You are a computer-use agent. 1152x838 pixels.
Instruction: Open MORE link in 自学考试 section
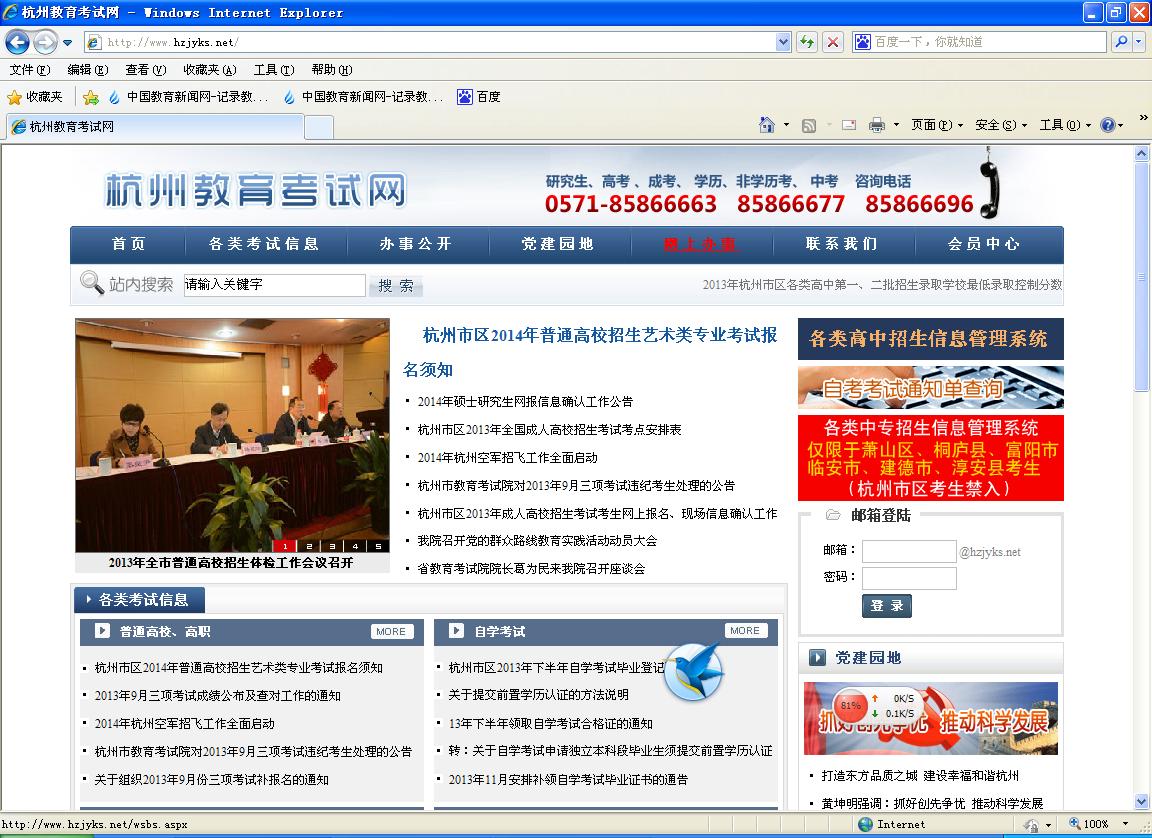pos(745,631)
